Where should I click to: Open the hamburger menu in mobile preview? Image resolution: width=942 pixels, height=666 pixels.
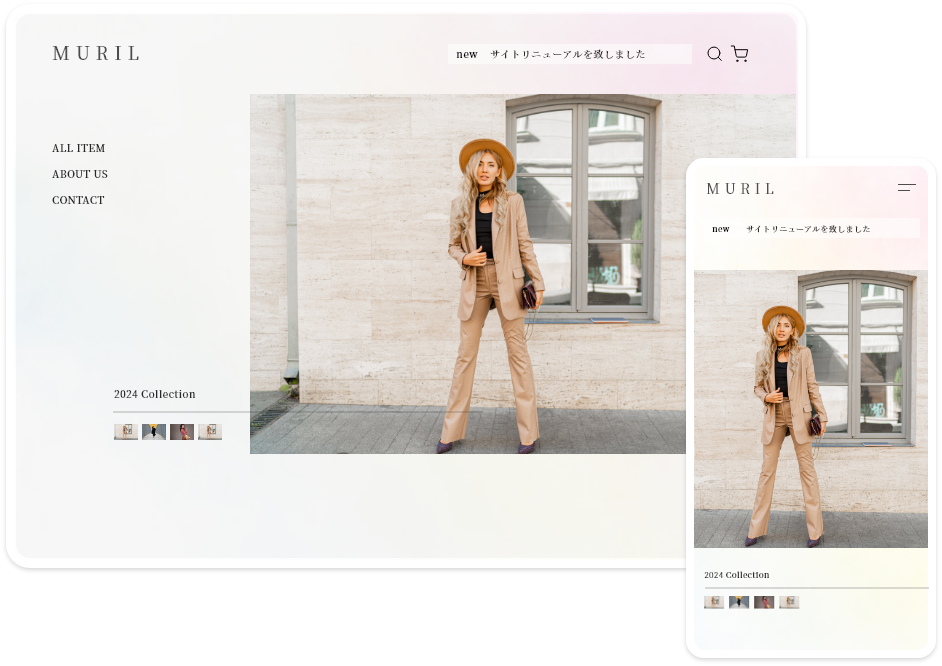point(906,188)
